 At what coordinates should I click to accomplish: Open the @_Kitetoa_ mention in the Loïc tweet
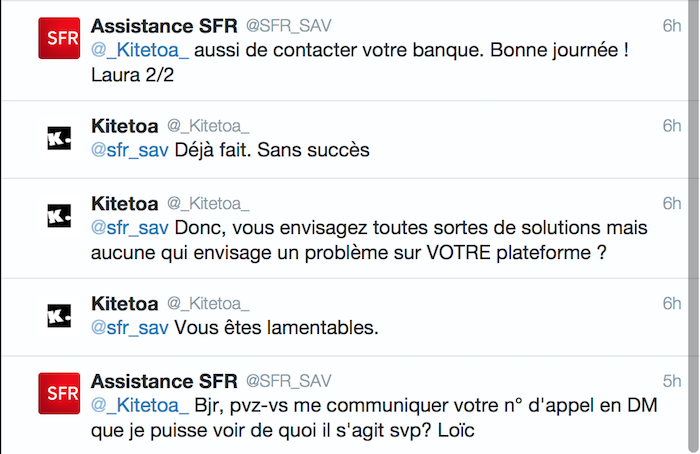click(x=140, y=406)
